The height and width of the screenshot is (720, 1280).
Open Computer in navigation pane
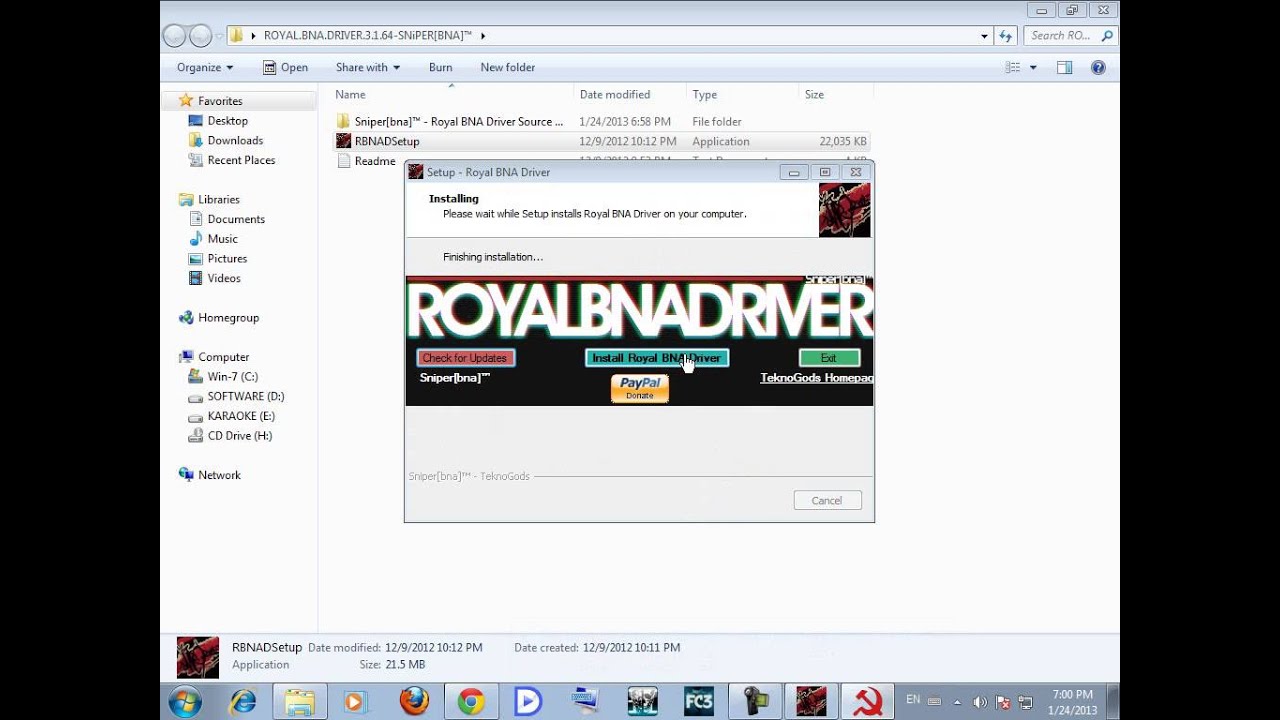tap(223, 357)
